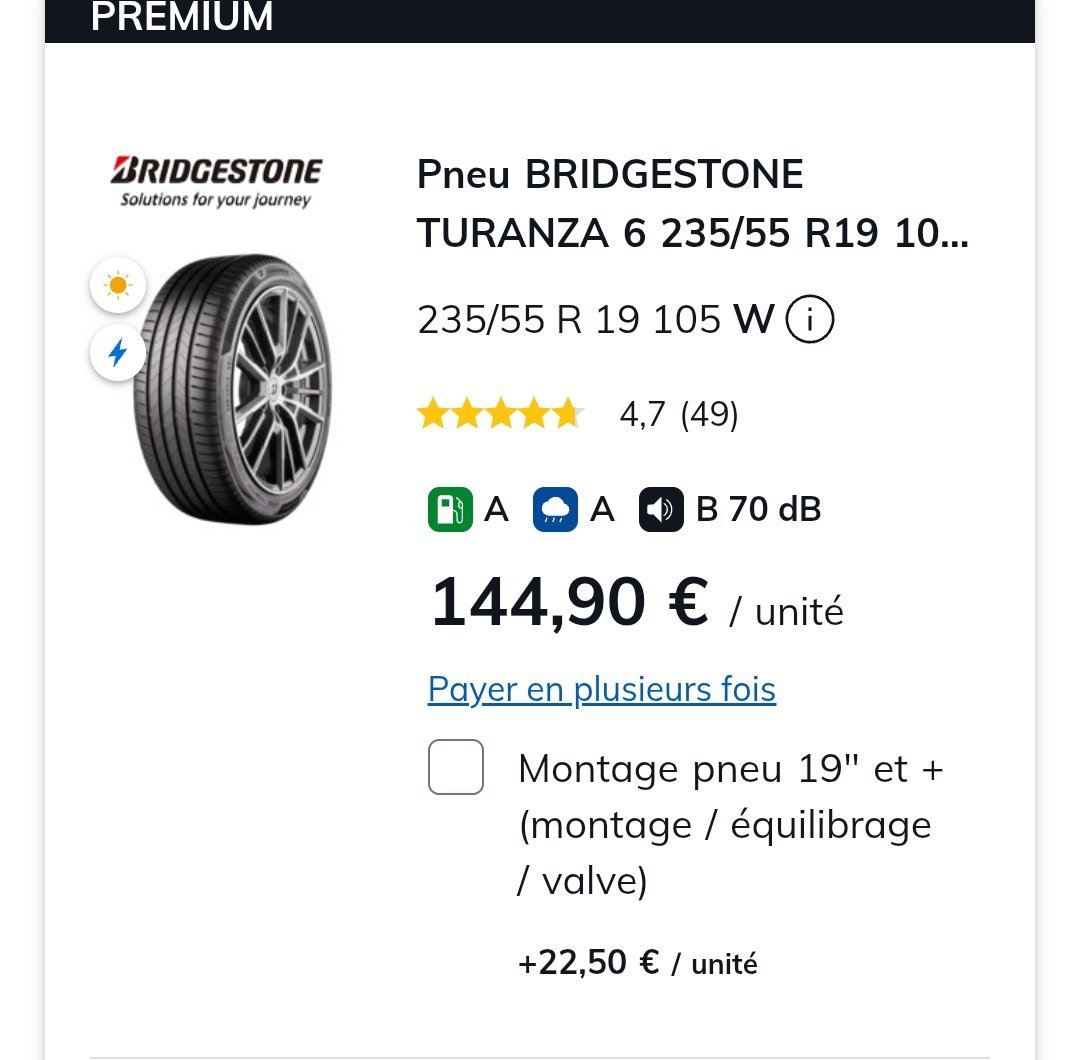Click the Solutions for your journey tagline
Screen dimensions: 1080x1060
216,200
